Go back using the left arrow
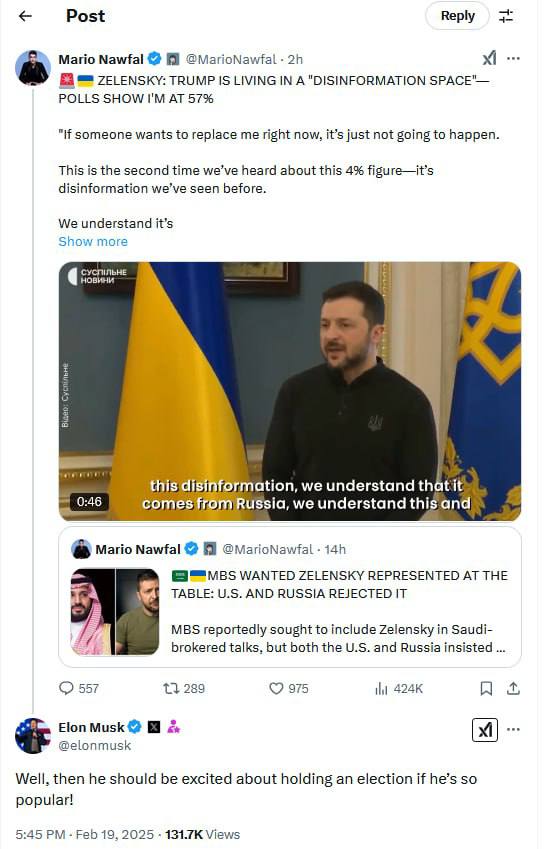Image resolution: width=545 pixels, height=849 pixels. (x=25, y=16)
